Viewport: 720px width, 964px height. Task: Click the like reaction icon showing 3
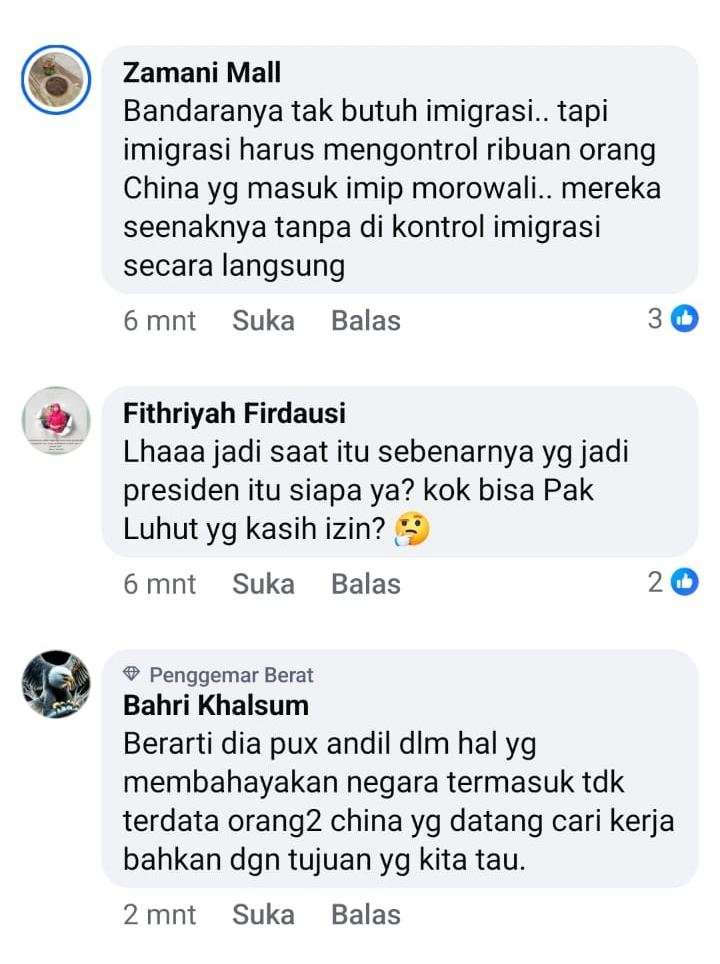point(684,318)
